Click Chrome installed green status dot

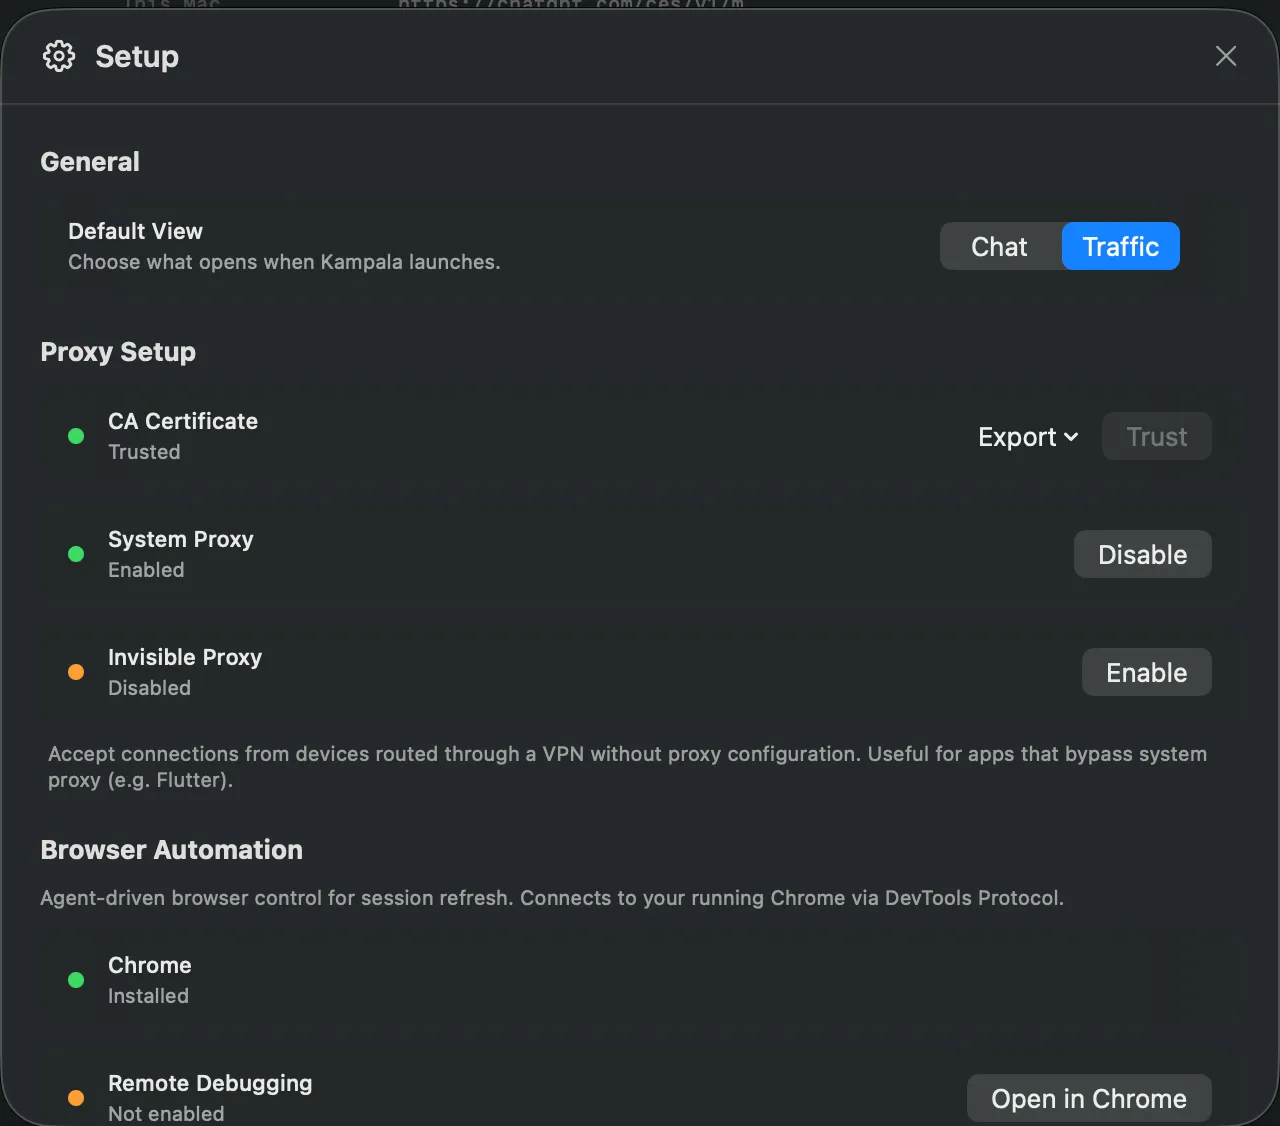coord(76,980)
